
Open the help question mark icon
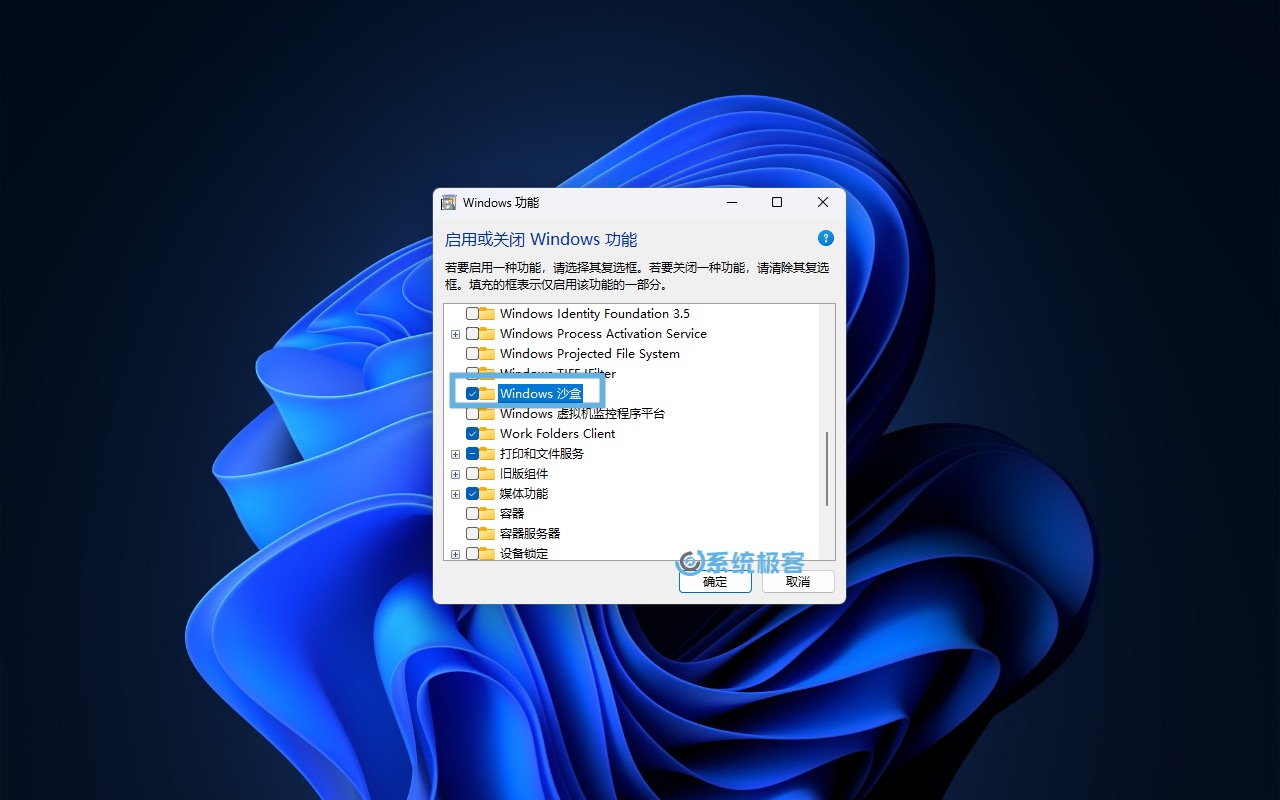point(825,238)
